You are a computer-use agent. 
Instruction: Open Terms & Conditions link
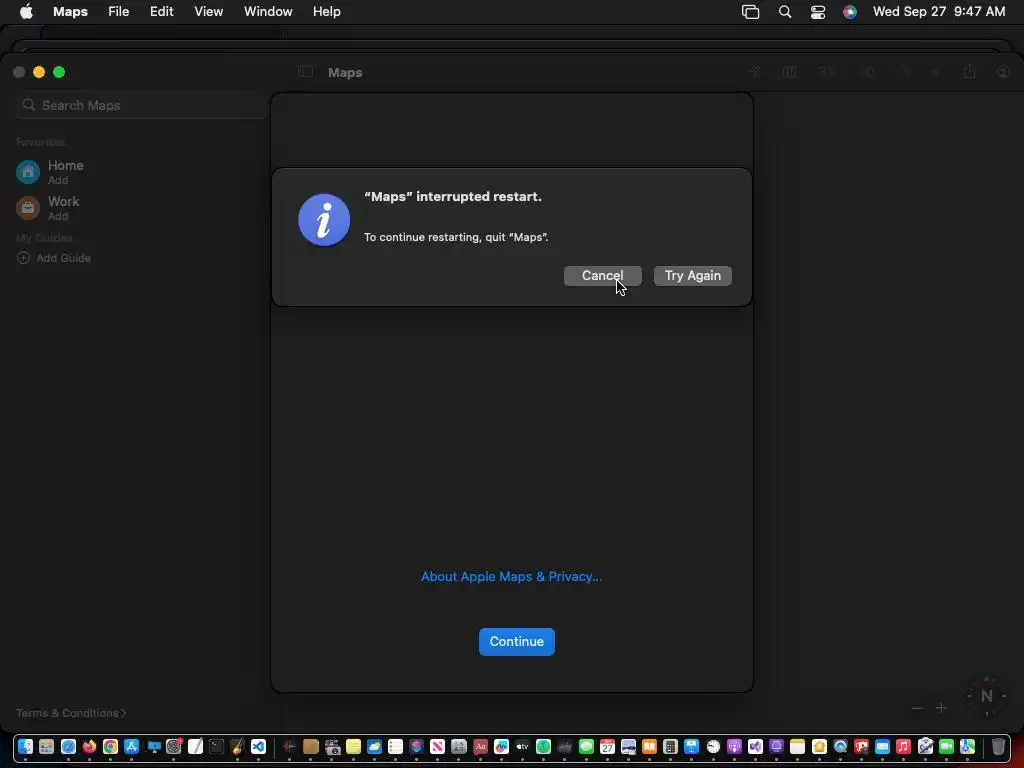71,713
